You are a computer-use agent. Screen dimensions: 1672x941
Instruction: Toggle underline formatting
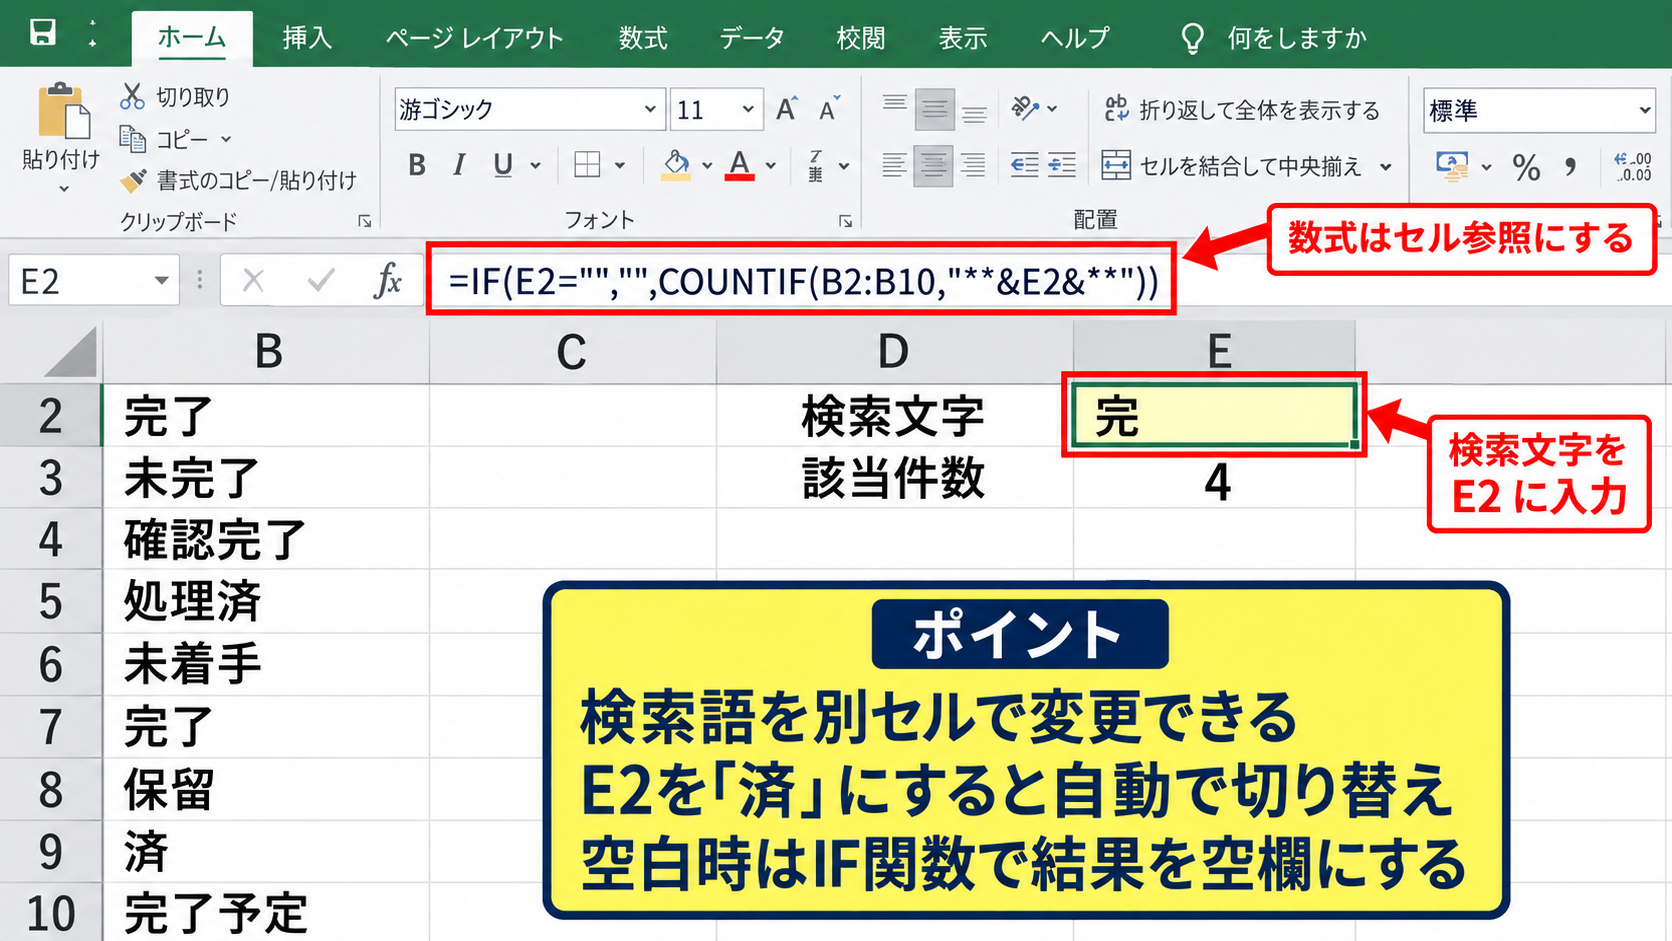pyautogui.click(x=503, y=165)
